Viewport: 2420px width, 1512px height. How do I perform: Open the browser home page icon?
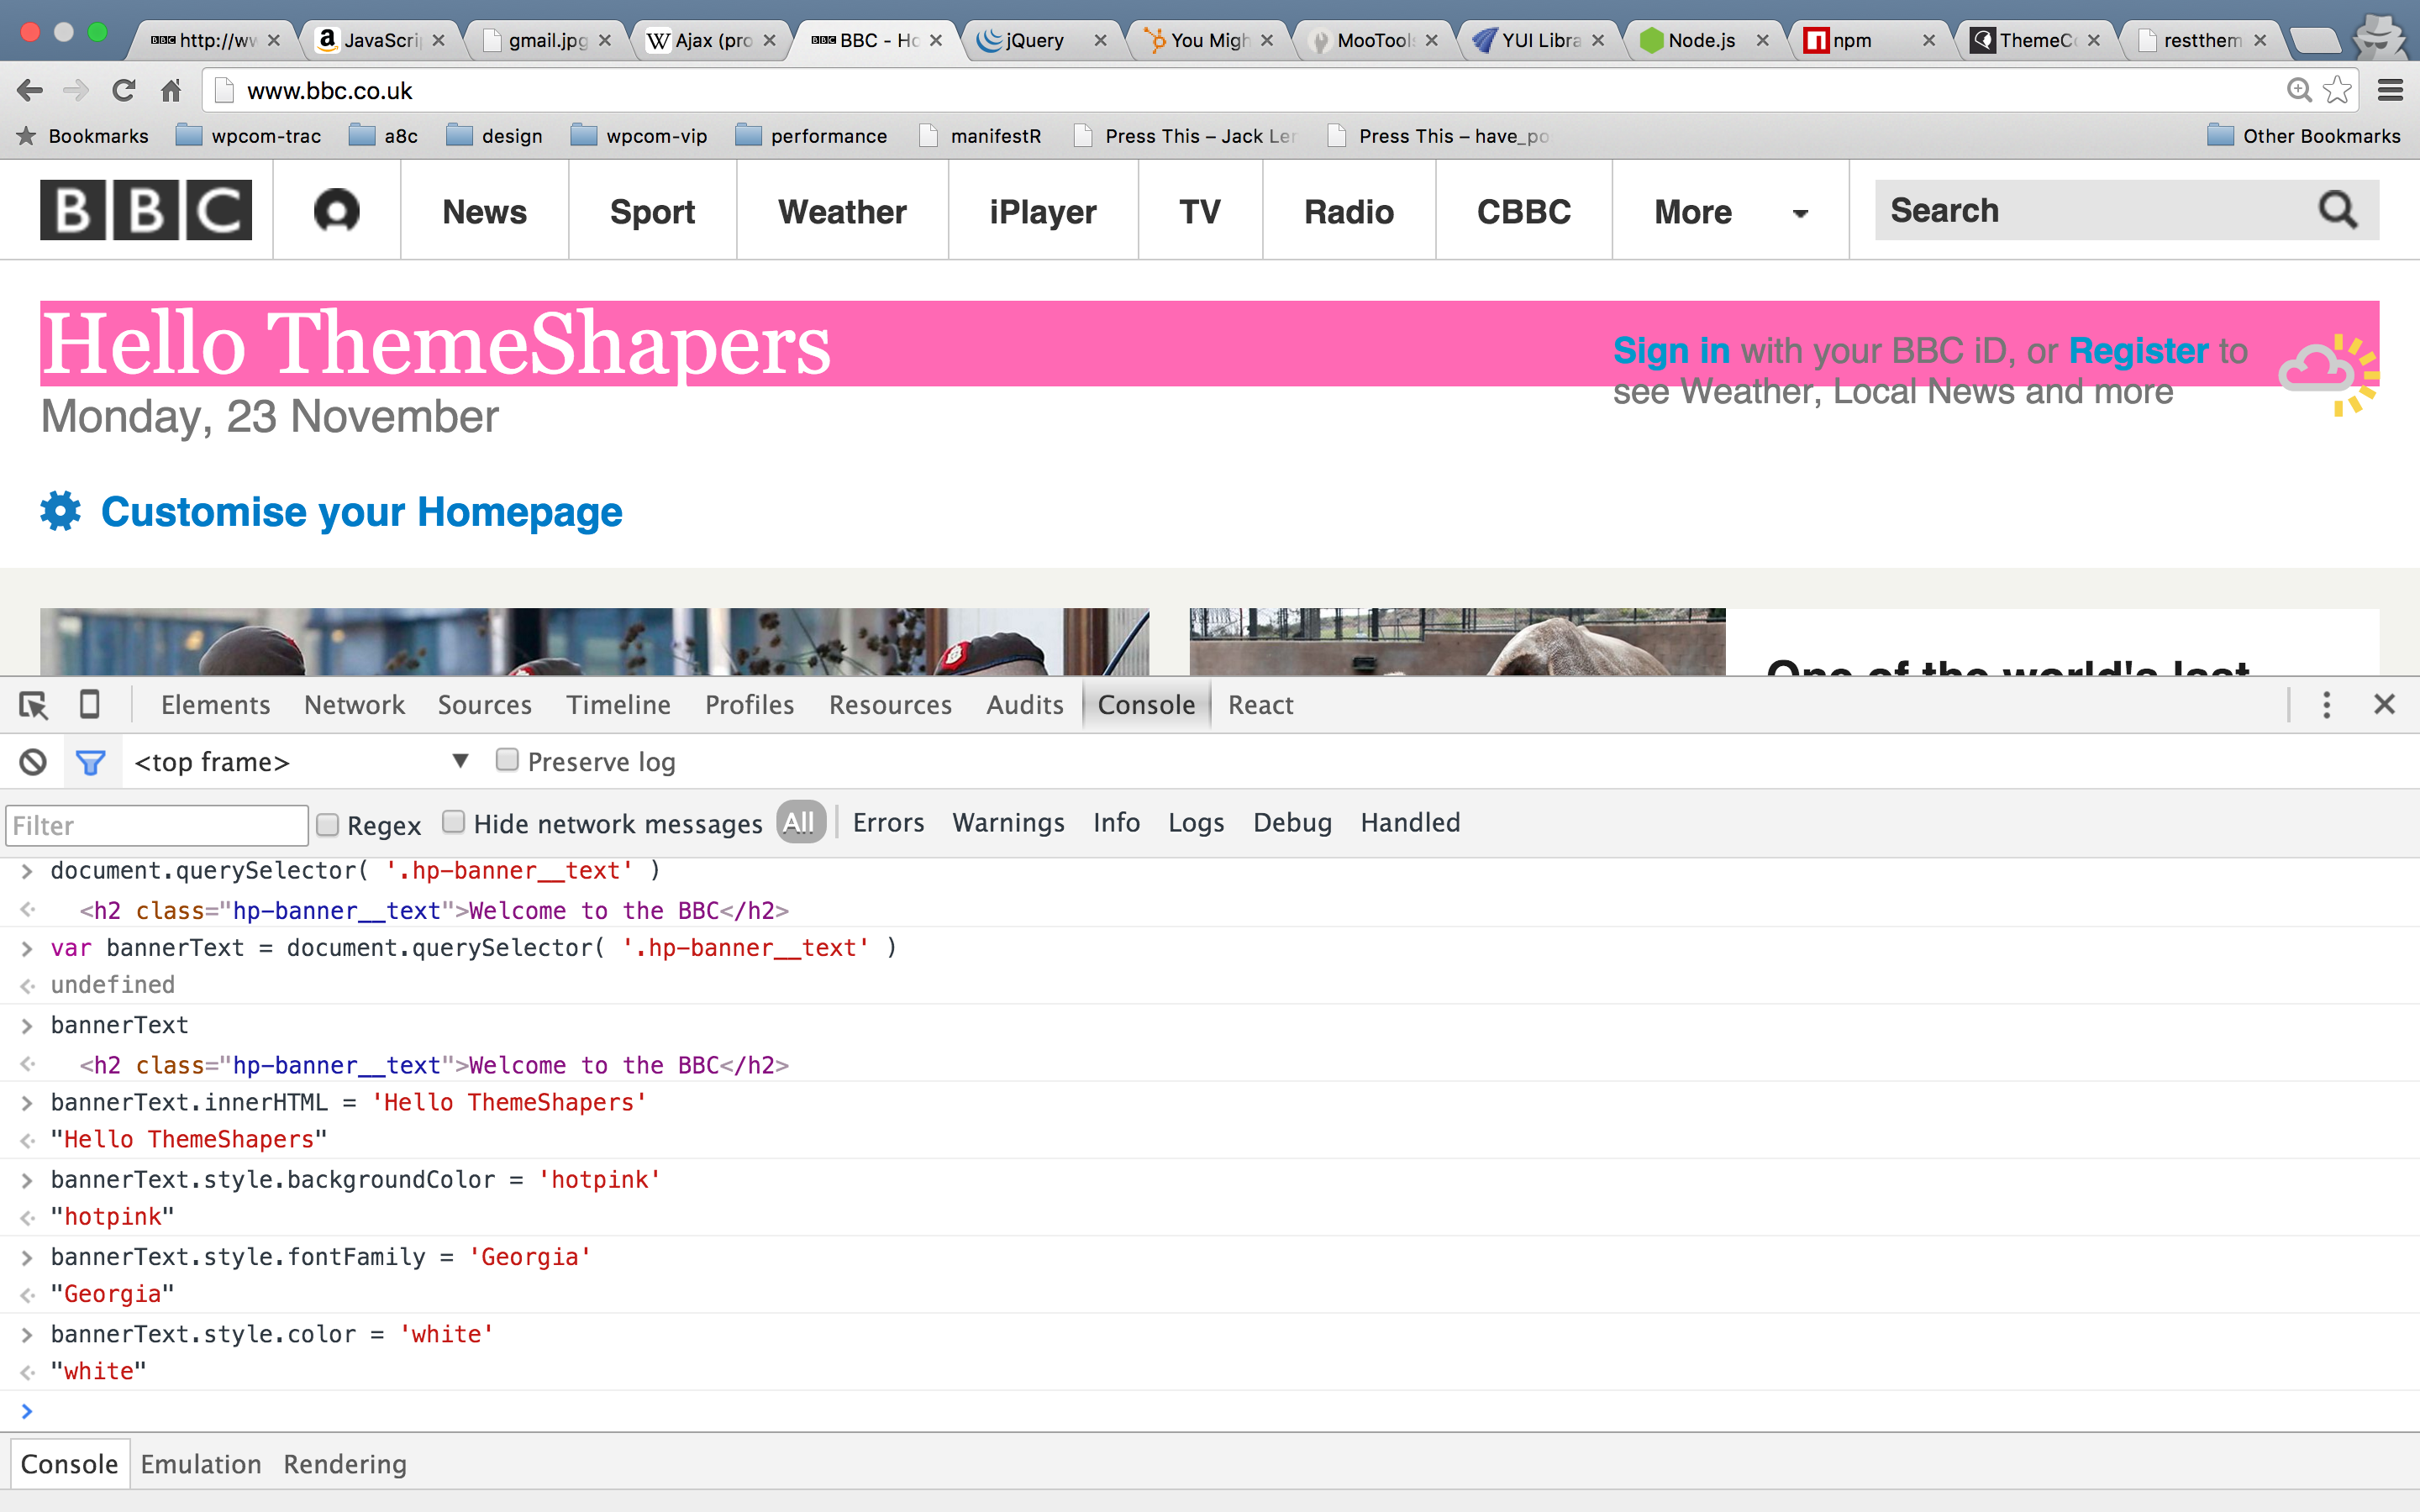coord(171,91)
